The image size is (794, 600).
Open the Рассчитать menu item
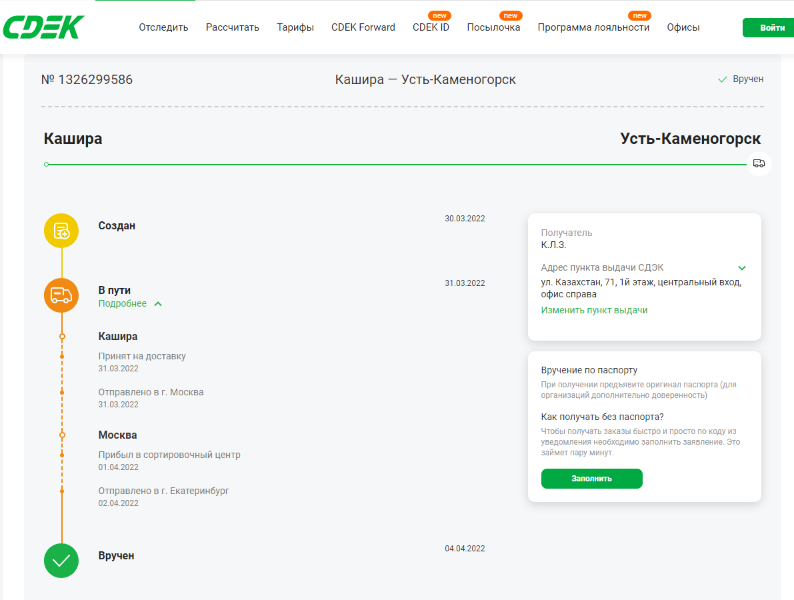[x=232, y=27]
